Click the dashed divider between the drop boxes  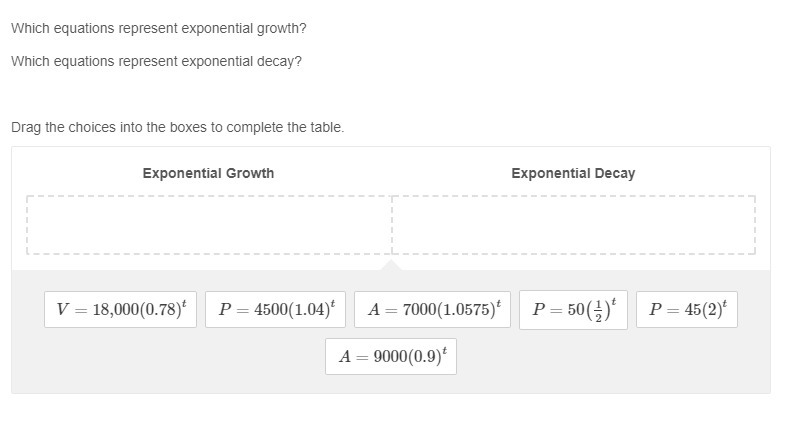392,225
